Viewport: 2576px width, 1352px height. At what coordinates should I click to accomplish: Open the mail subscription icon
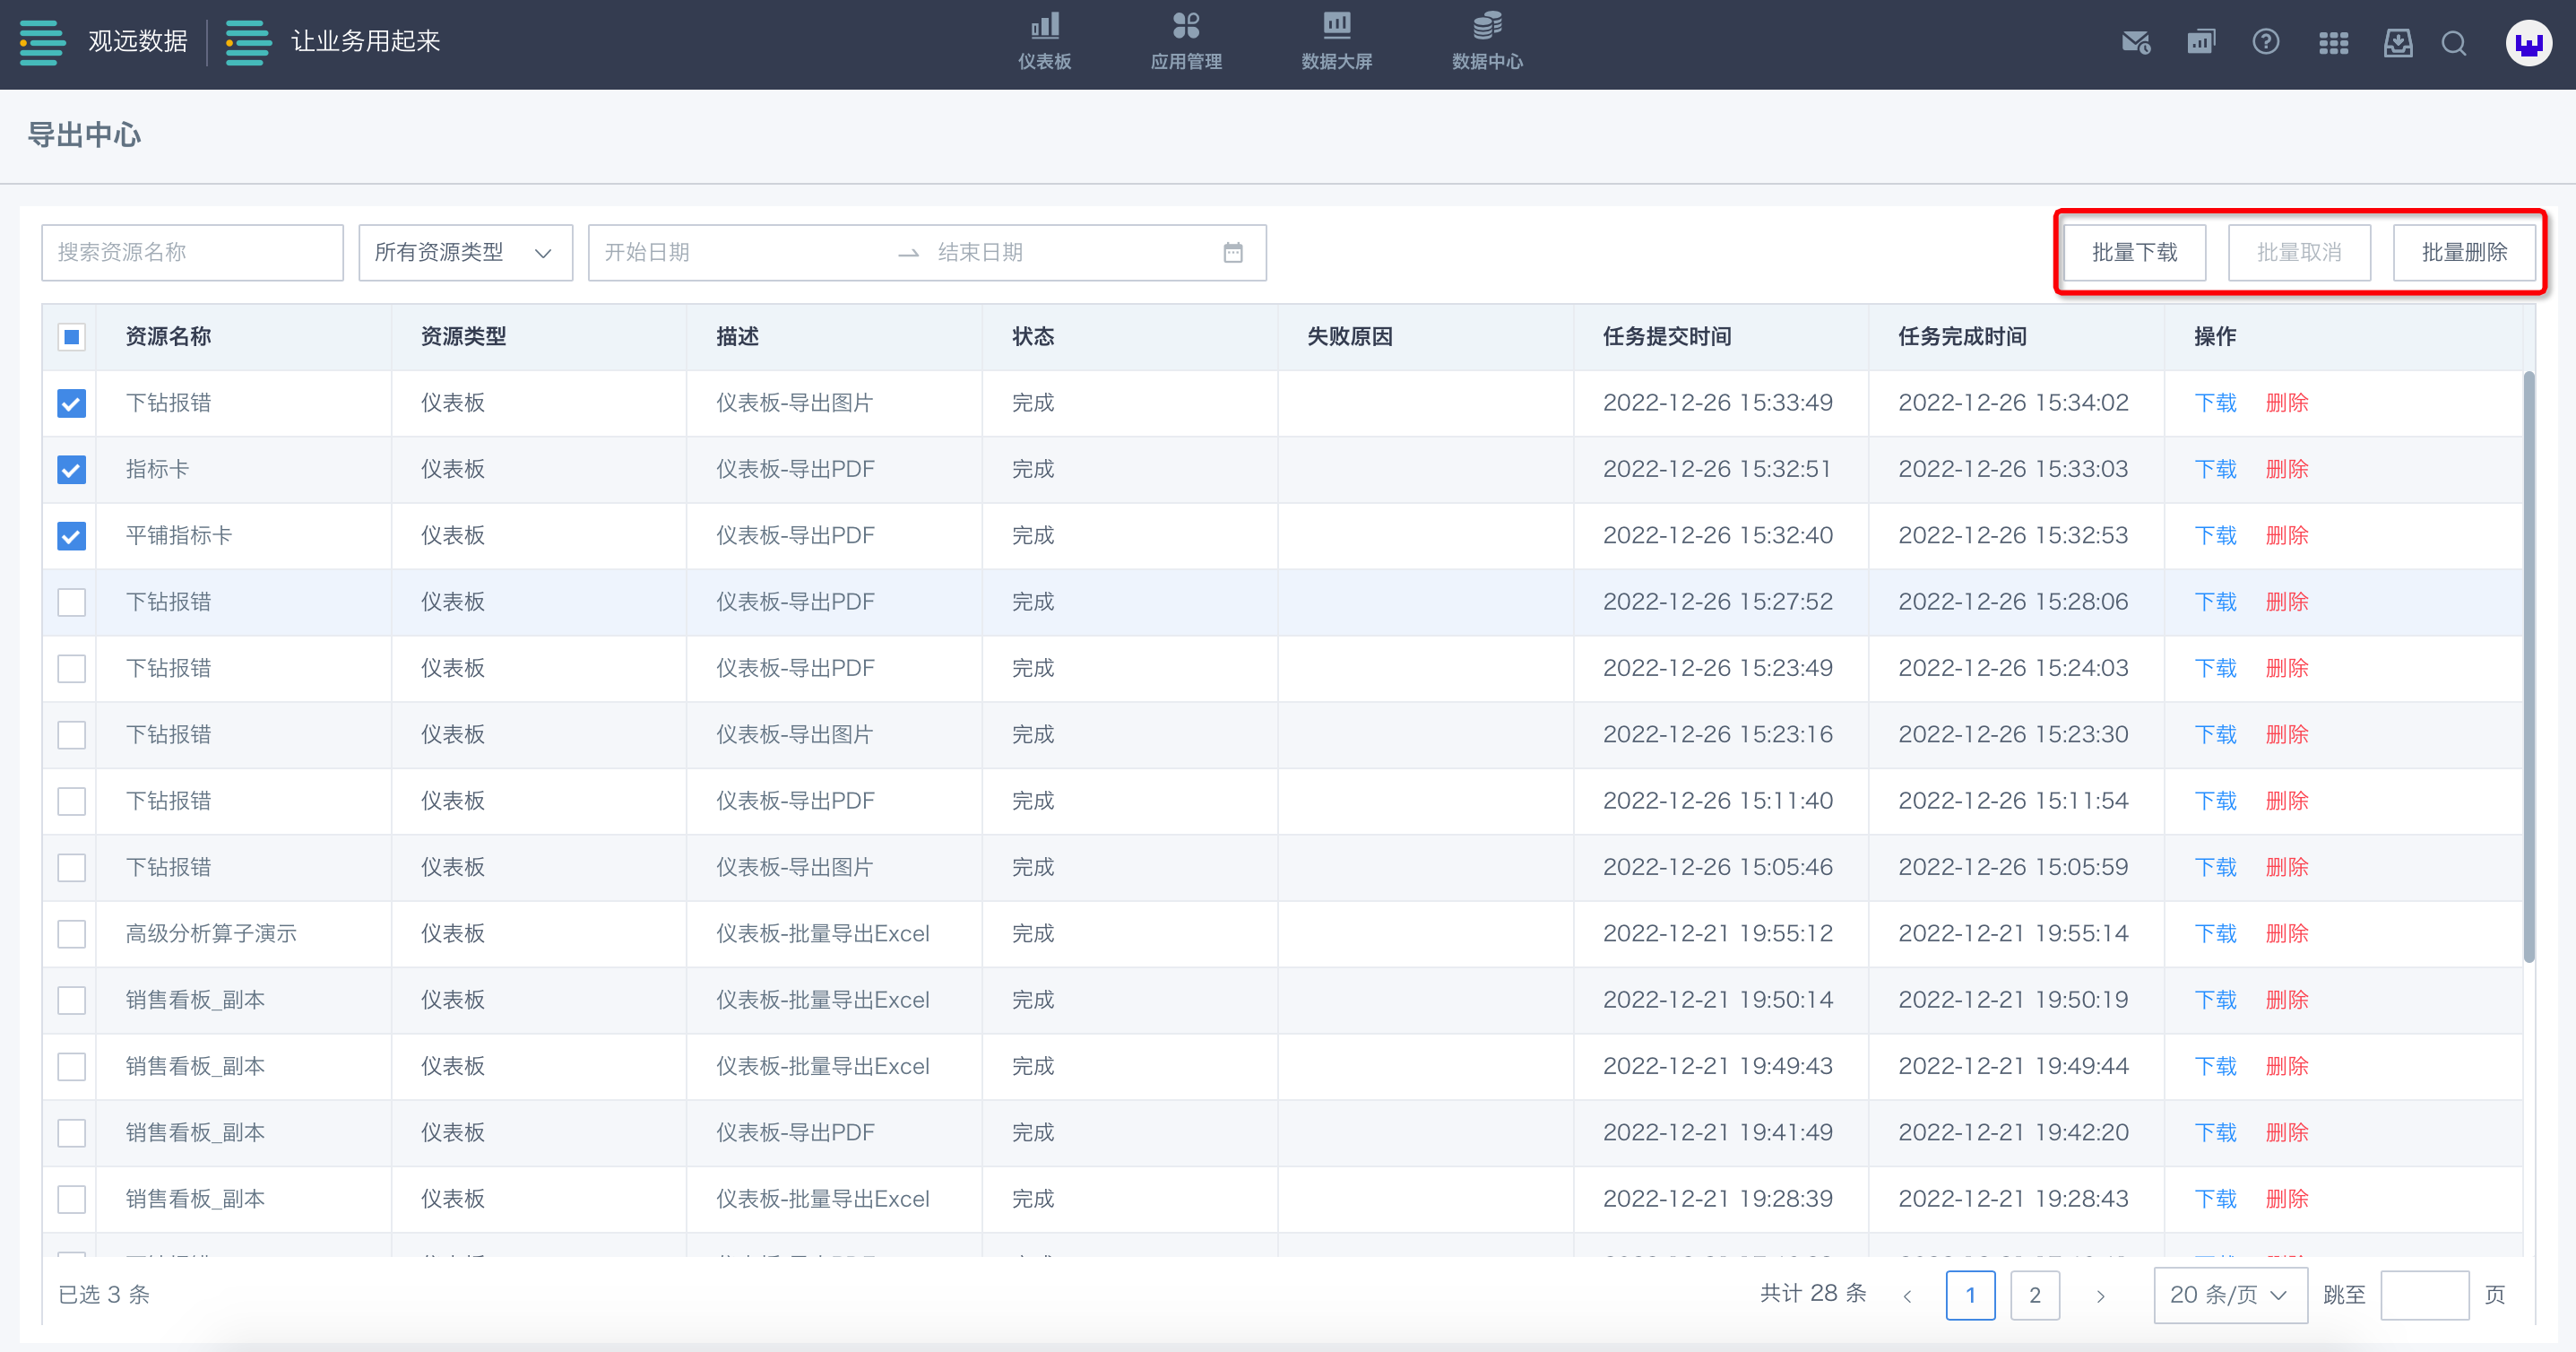point(2135,43)
